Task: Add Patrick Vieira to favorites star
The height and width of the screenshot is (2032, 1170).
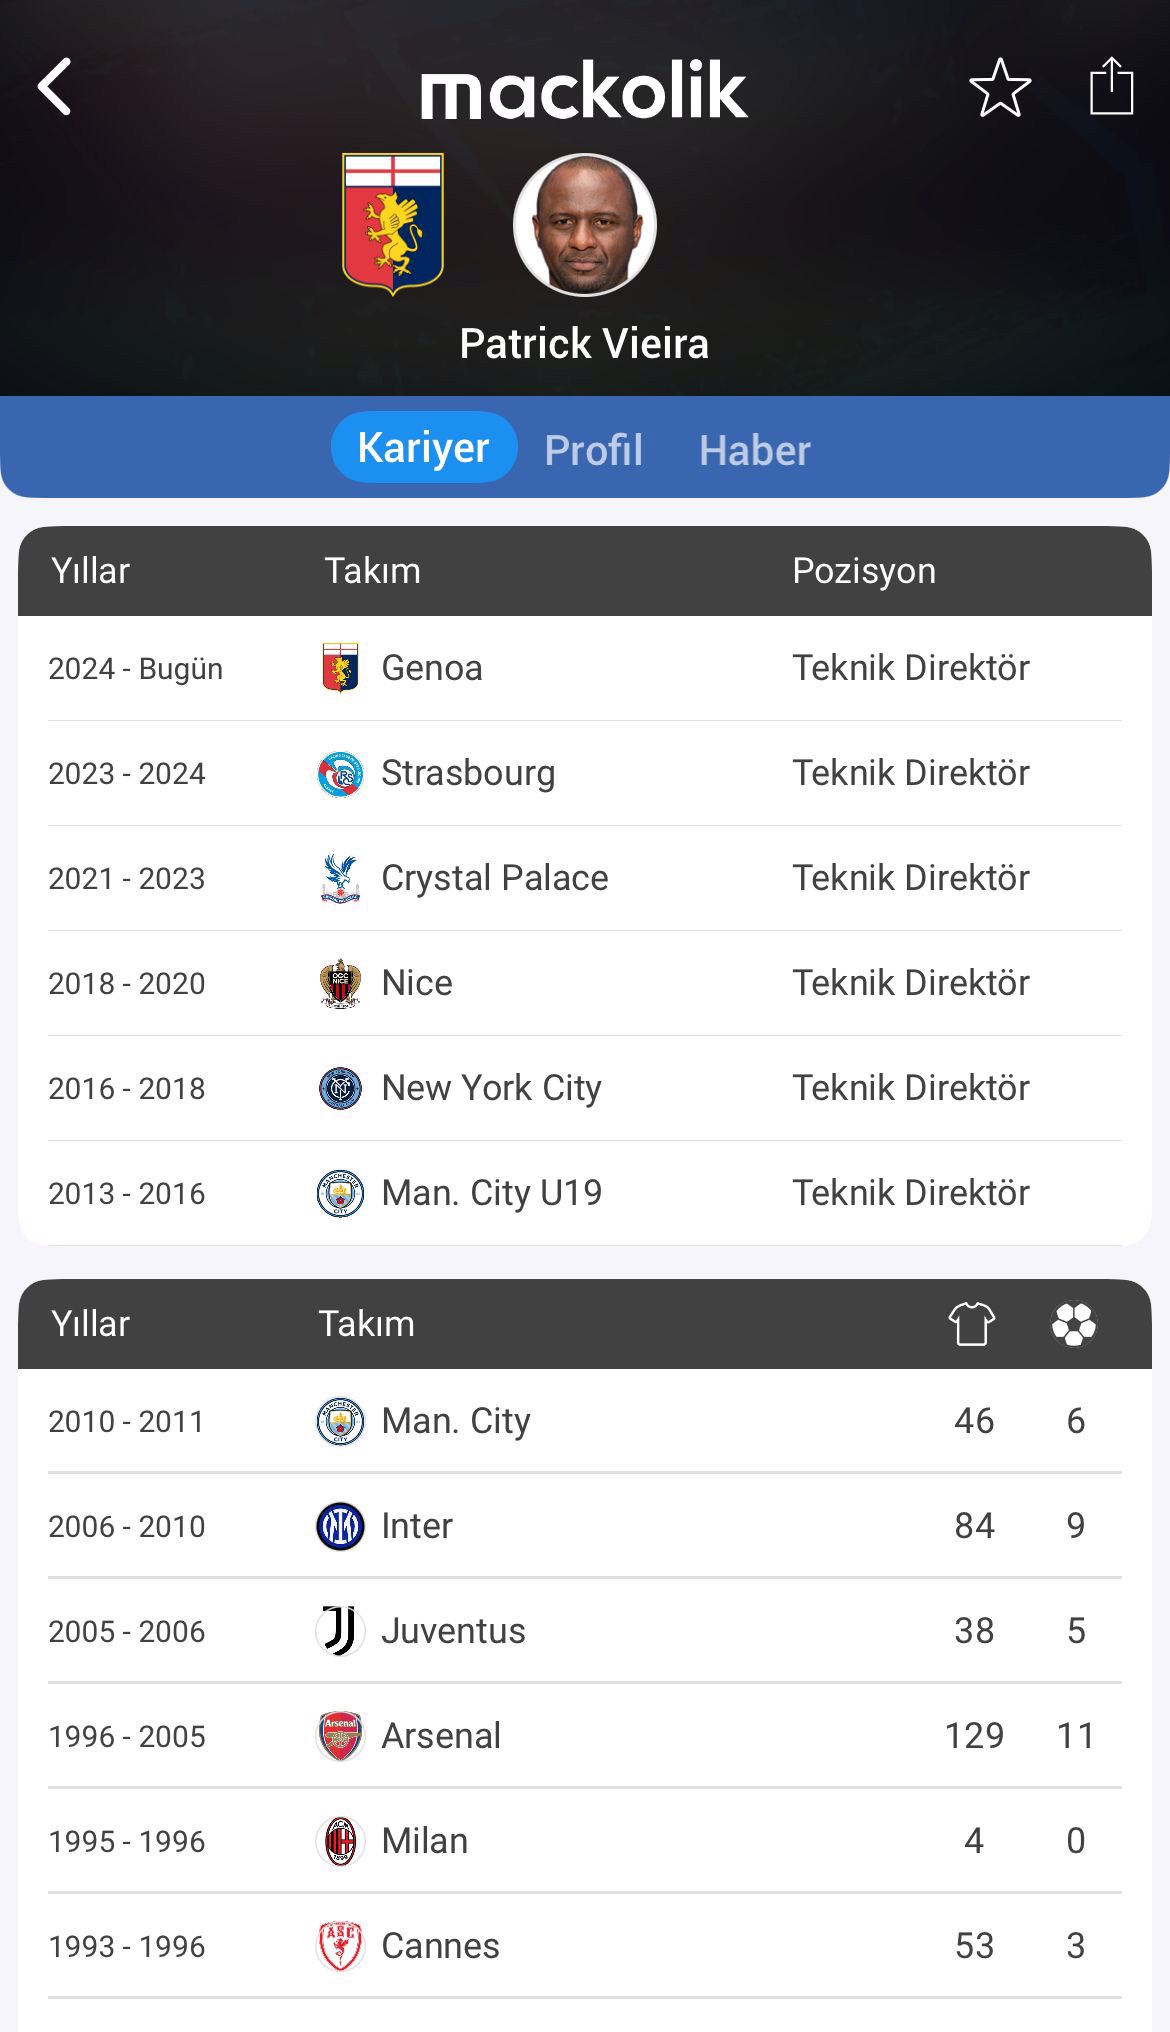Action: [1000, 88]
